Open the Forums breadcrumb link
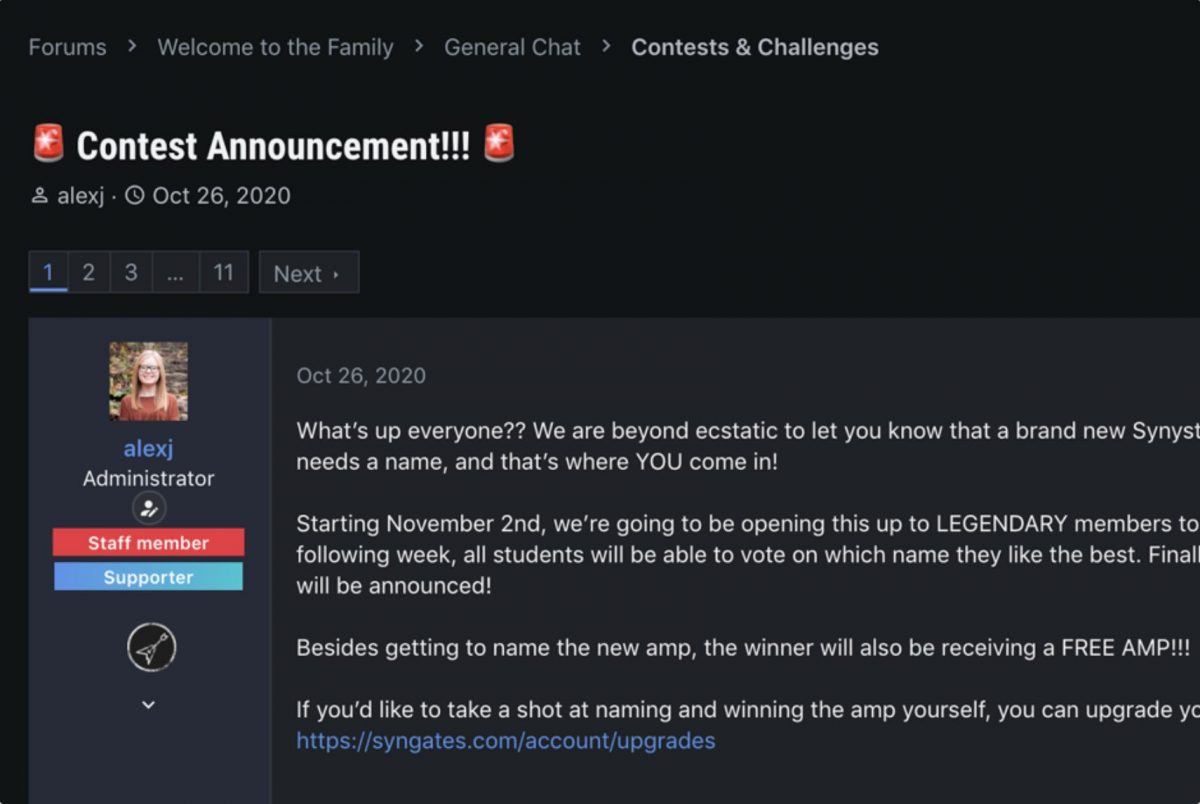 coord(67,47)
